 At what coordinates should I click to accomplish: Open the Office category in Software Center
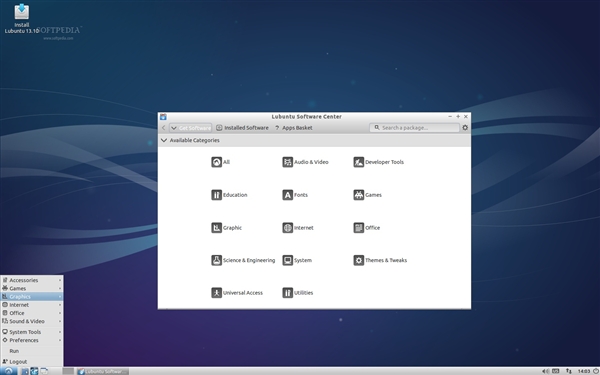(367, 228)
